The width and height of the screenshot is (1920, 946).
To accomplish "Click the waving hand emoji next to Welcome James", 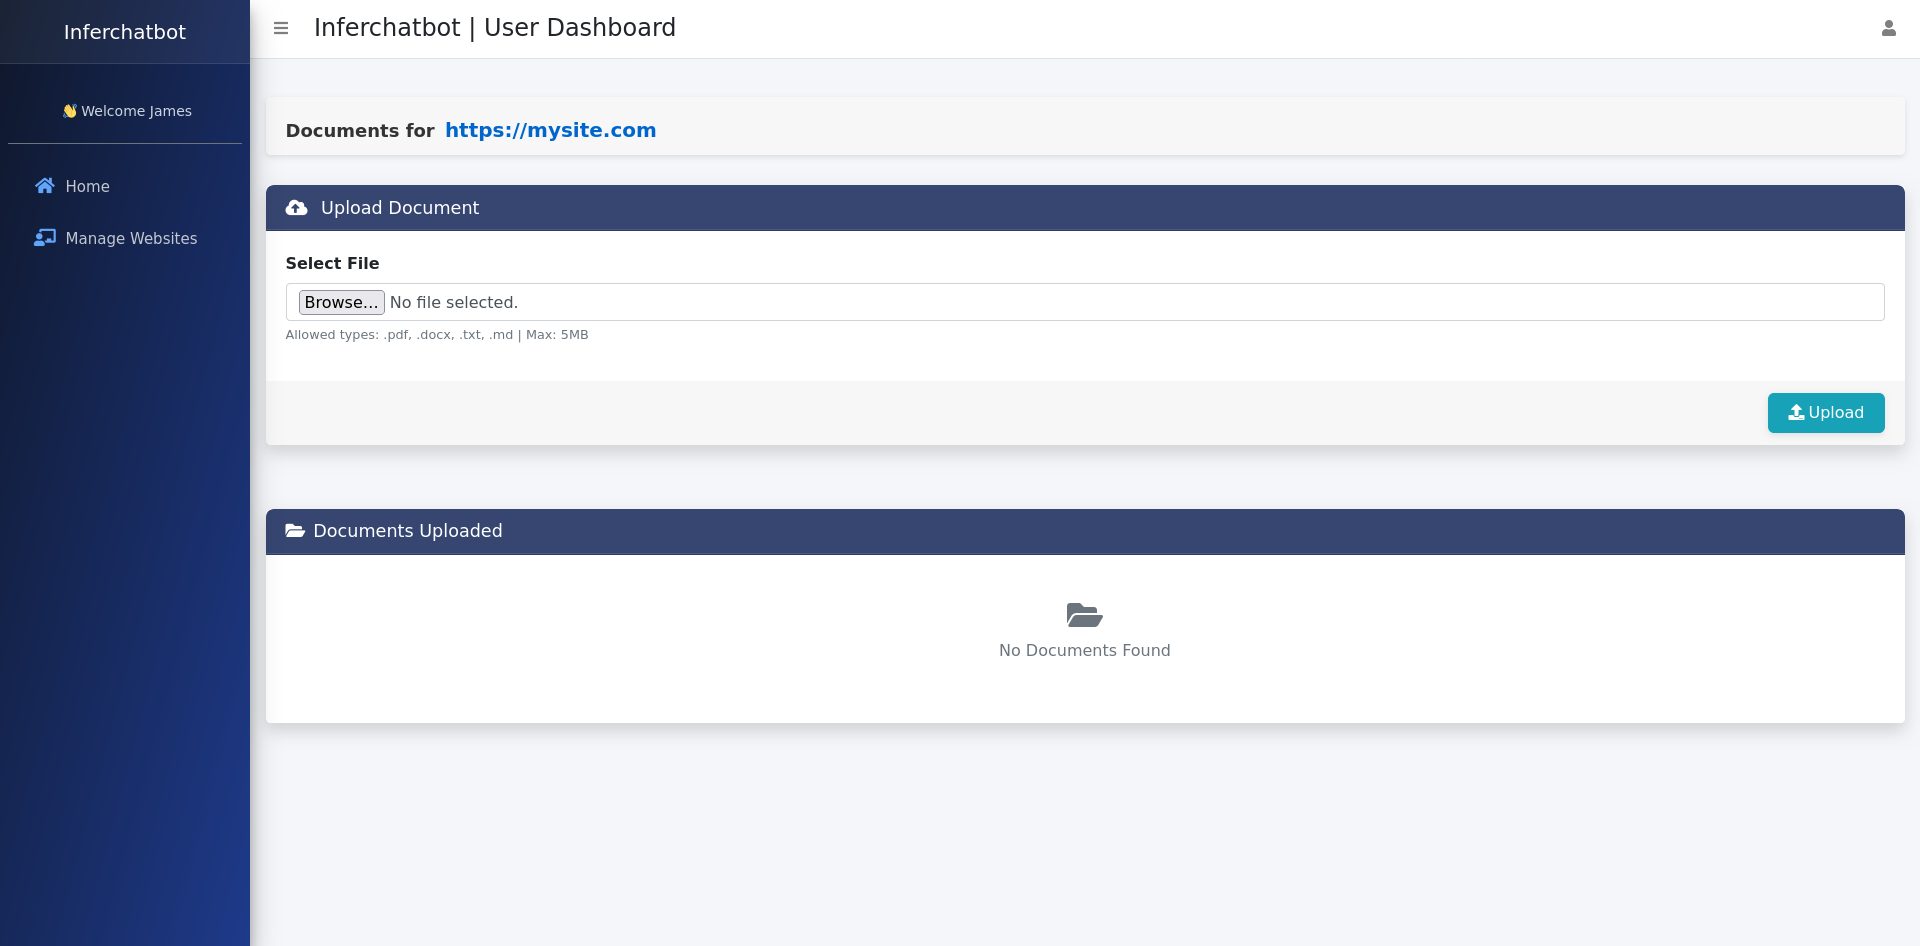I will click(x=70, y=111).
